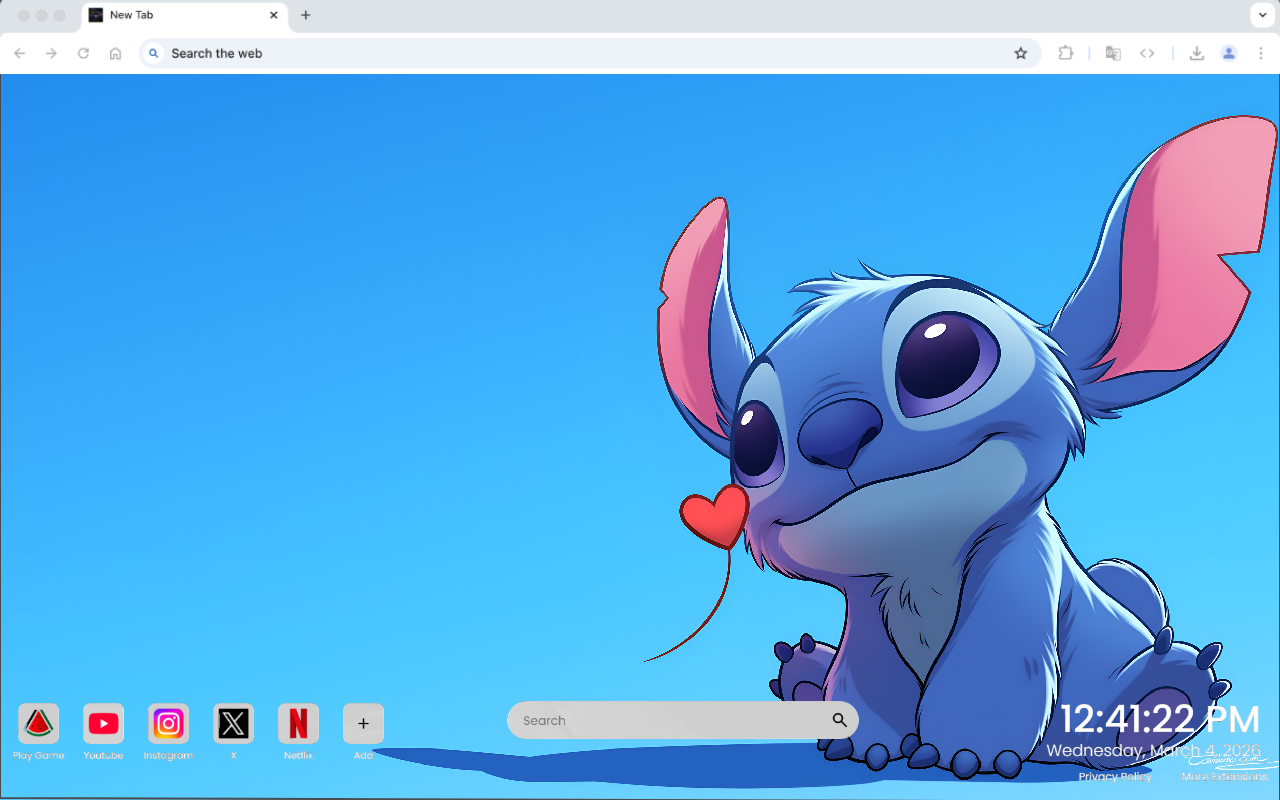Select the New Tab tab
This screenshot has height=800, width=1280.
[x=184, y=15]
